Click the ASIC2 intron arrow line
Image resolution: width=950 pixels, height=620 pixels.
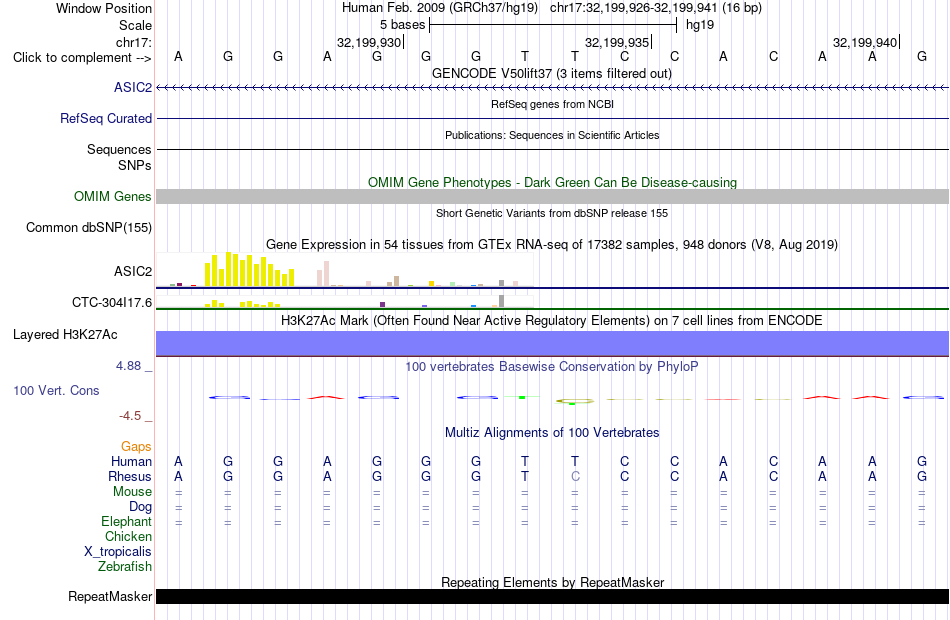[552, 88]
